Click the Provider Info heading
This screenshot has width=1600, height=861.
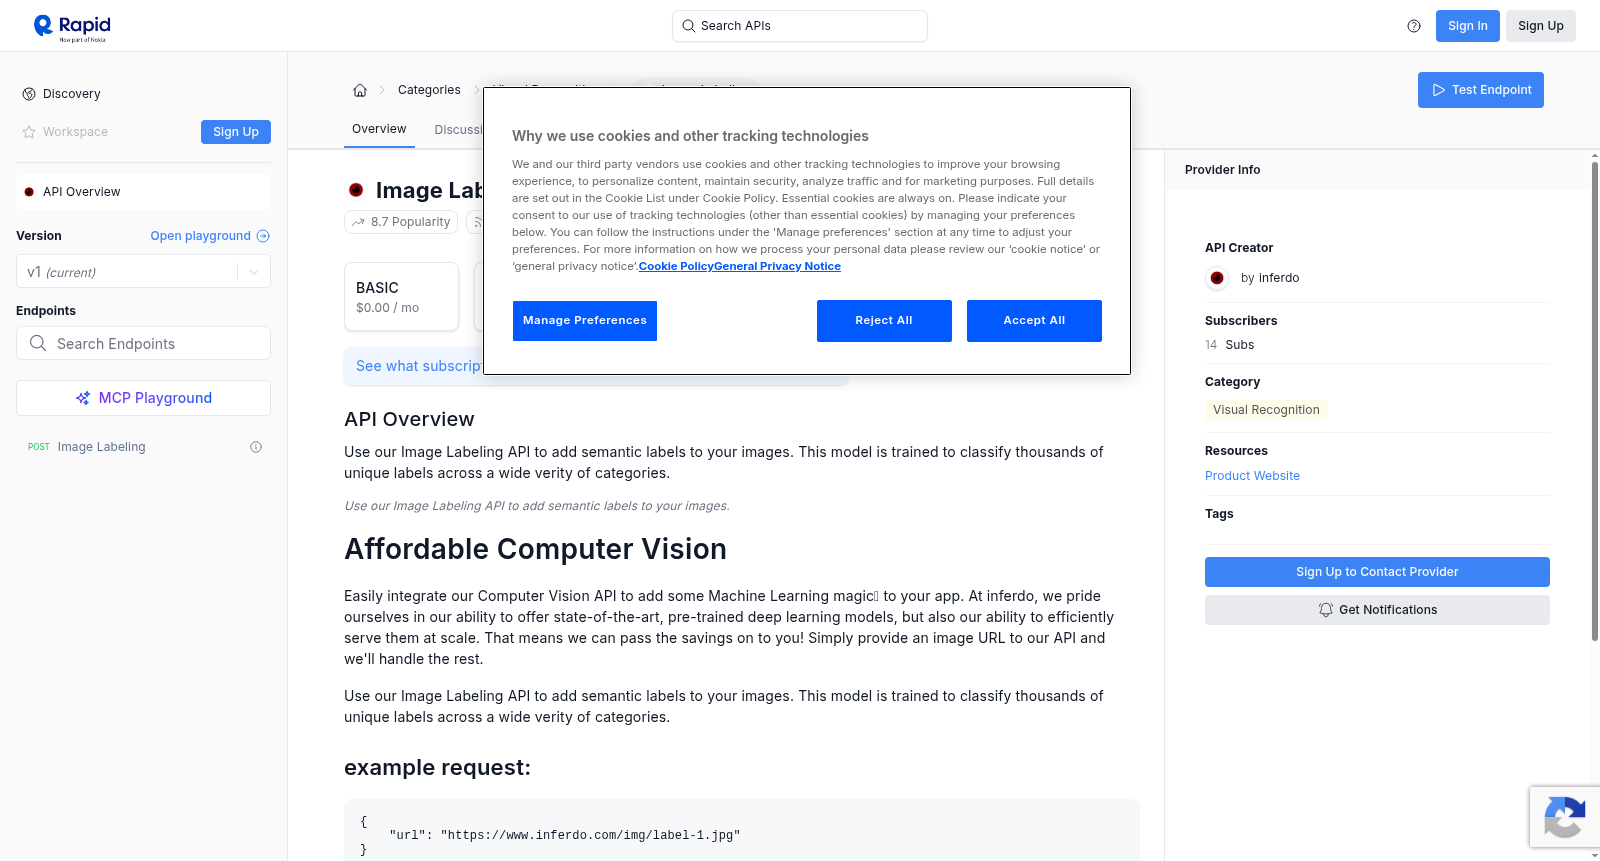coord(1222,170)
